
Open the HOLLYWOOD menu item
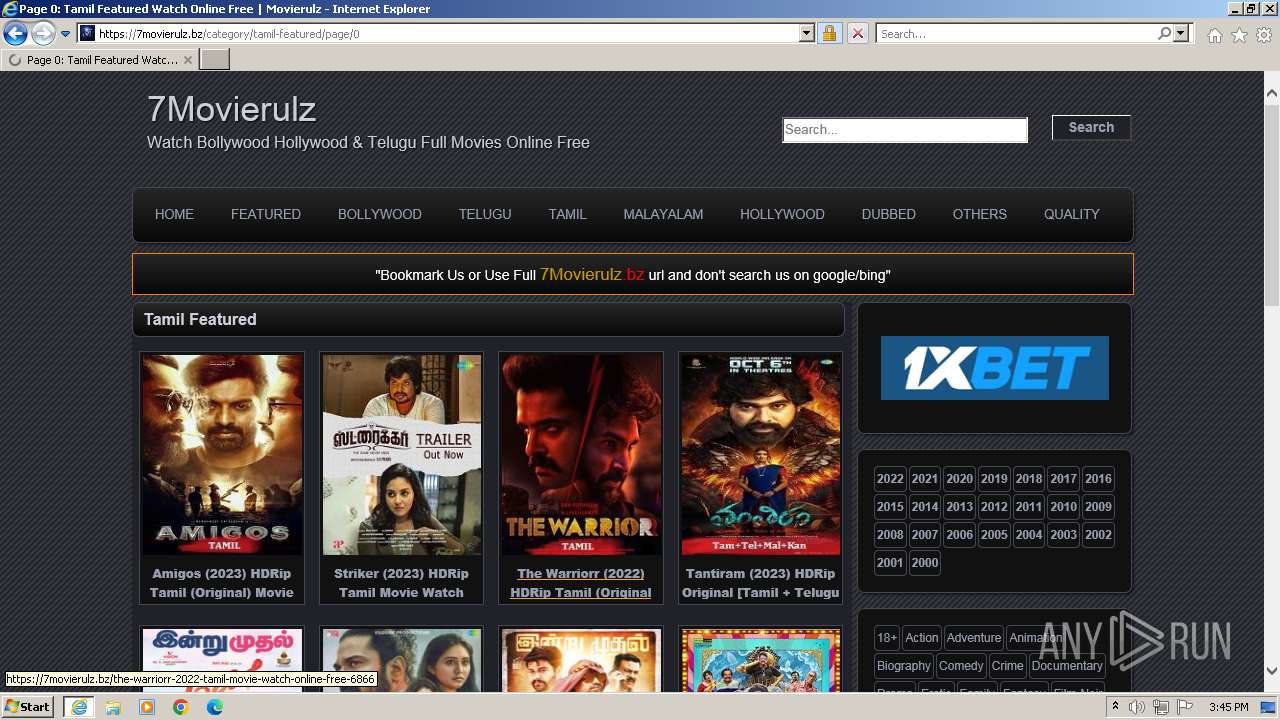pyautogui.click(x=782, y=214)
